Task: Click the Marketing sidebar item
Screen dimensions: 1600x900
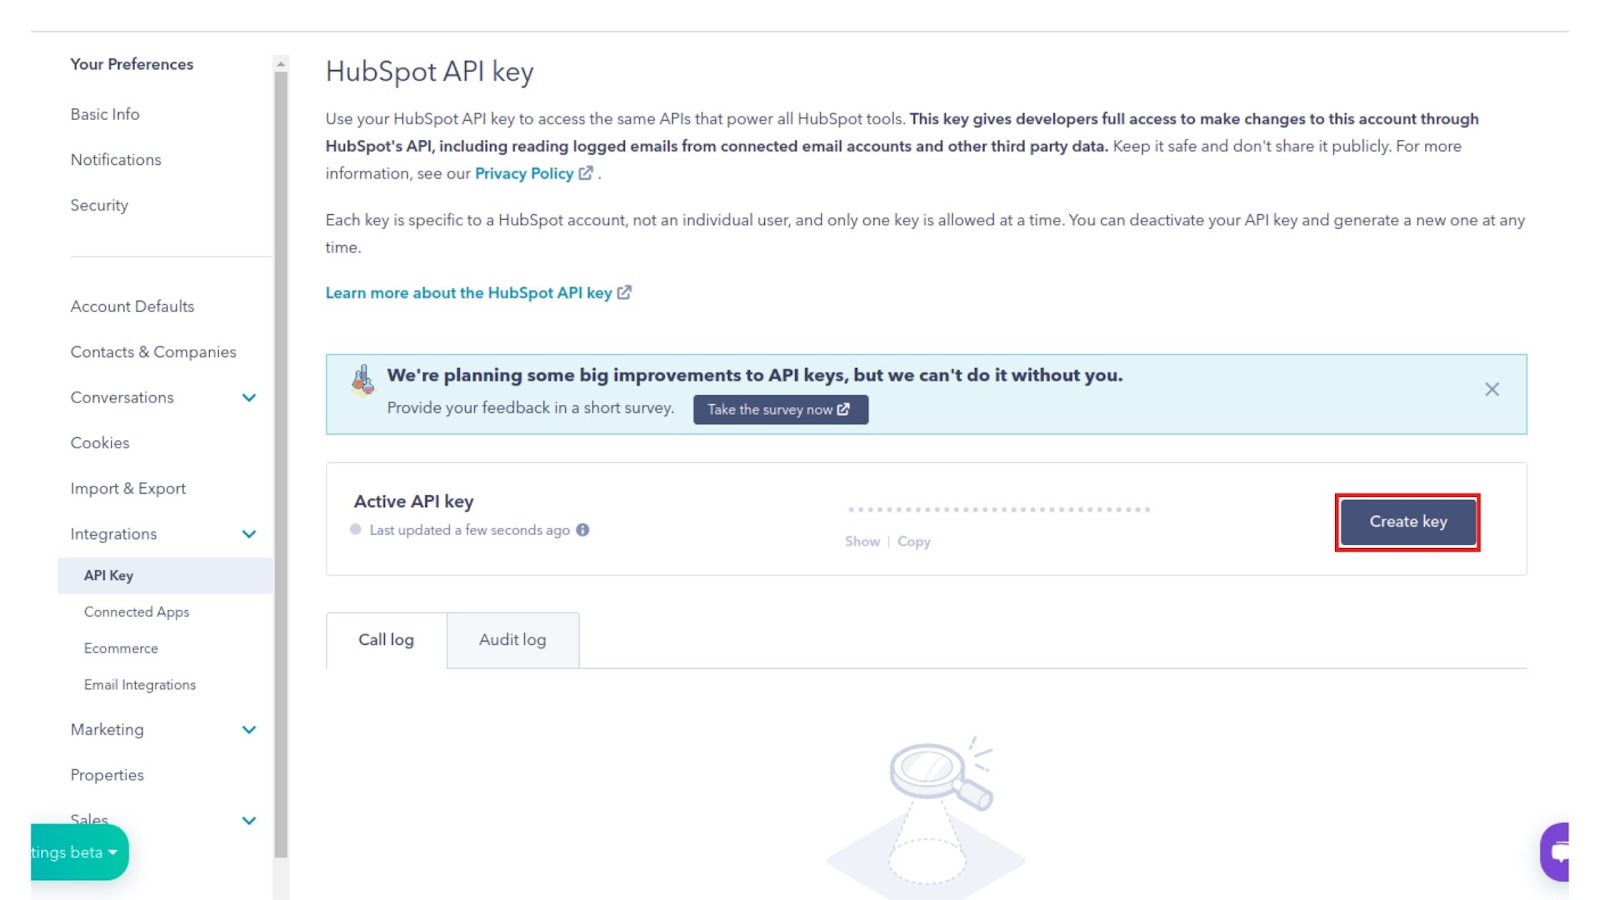Action: (x=107, y=730)
